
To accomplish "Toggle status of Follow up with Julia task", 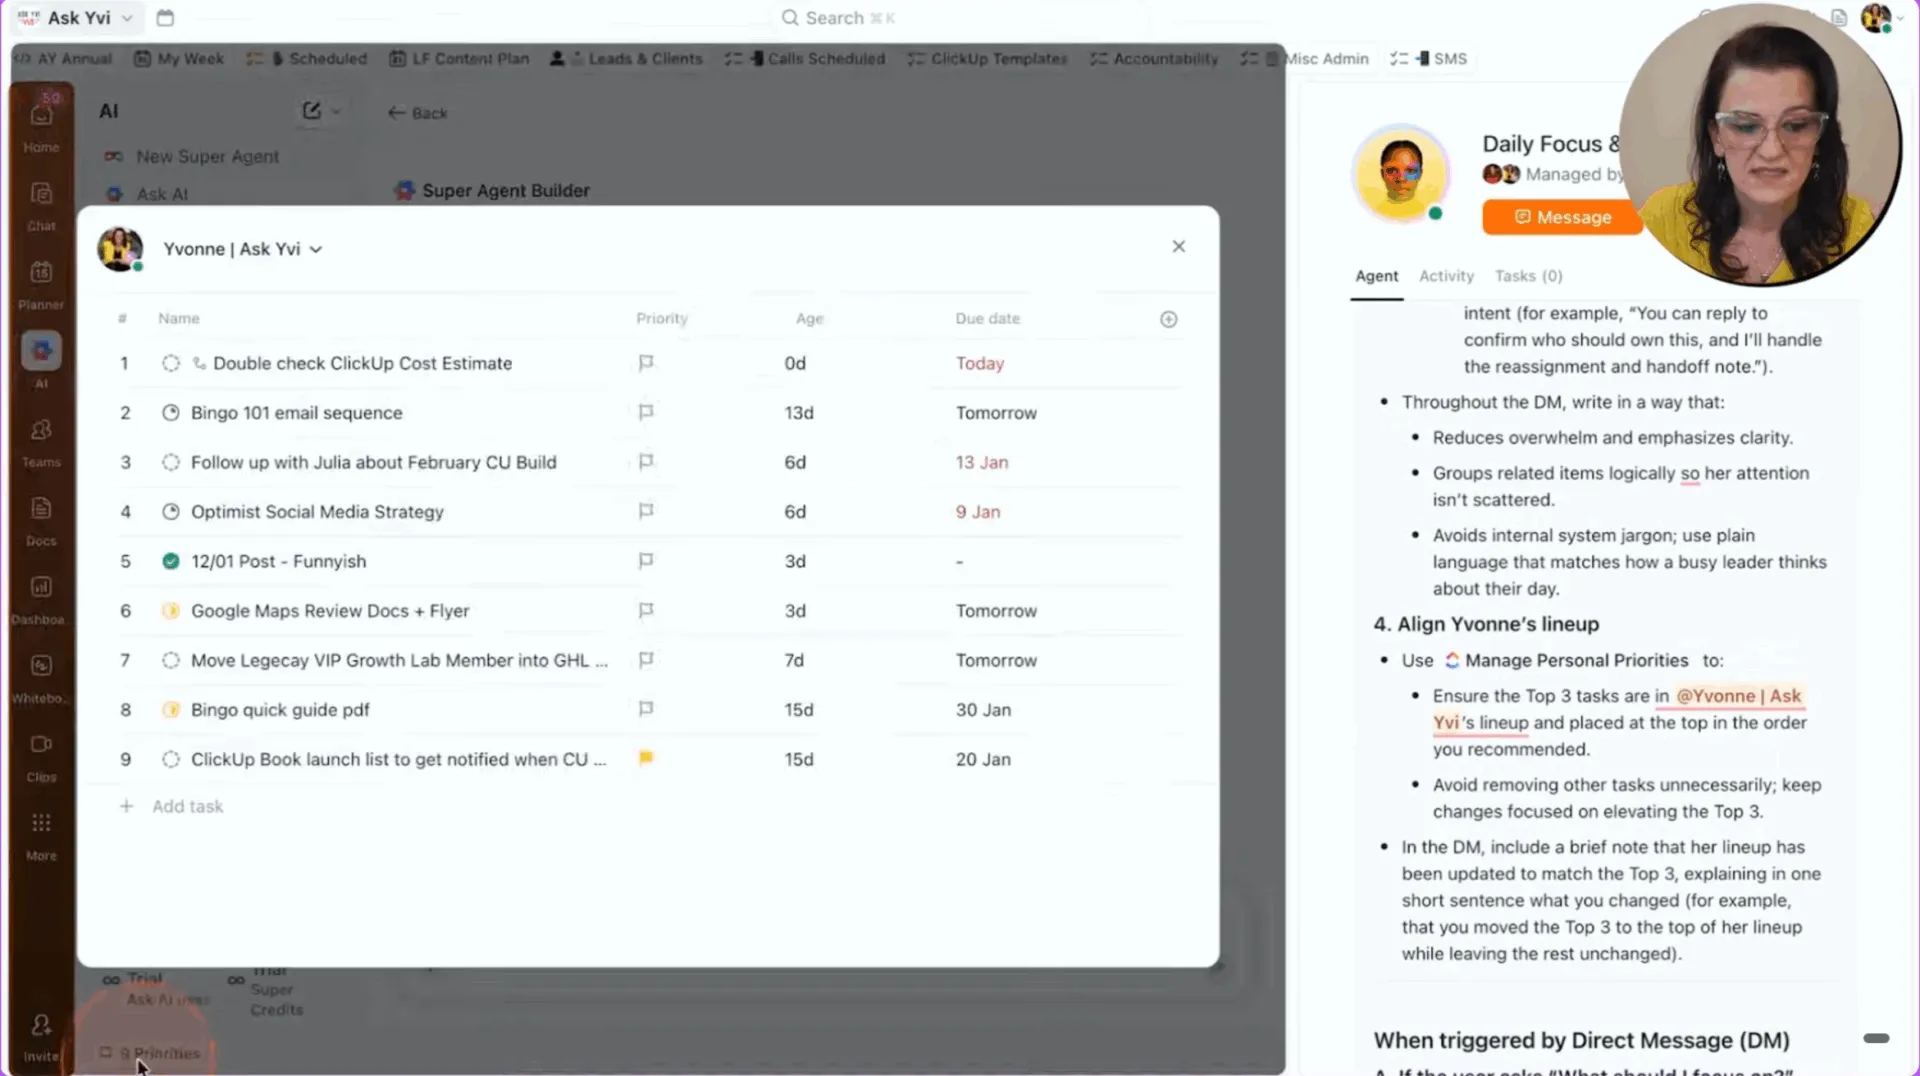I will [171, 462].
